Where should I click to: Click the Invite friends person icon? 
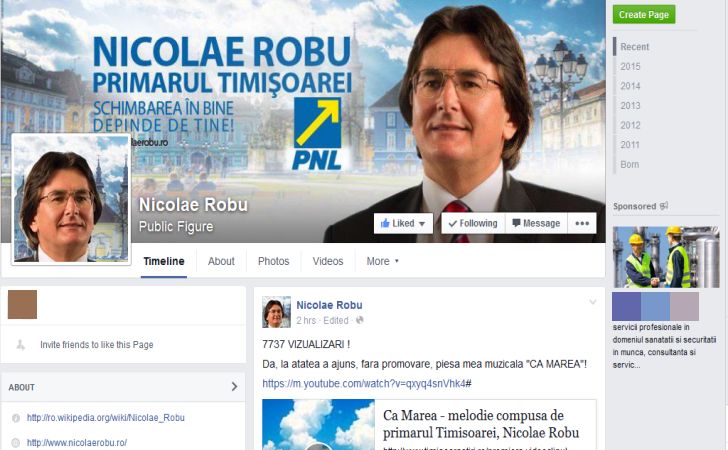click(20, 345)
